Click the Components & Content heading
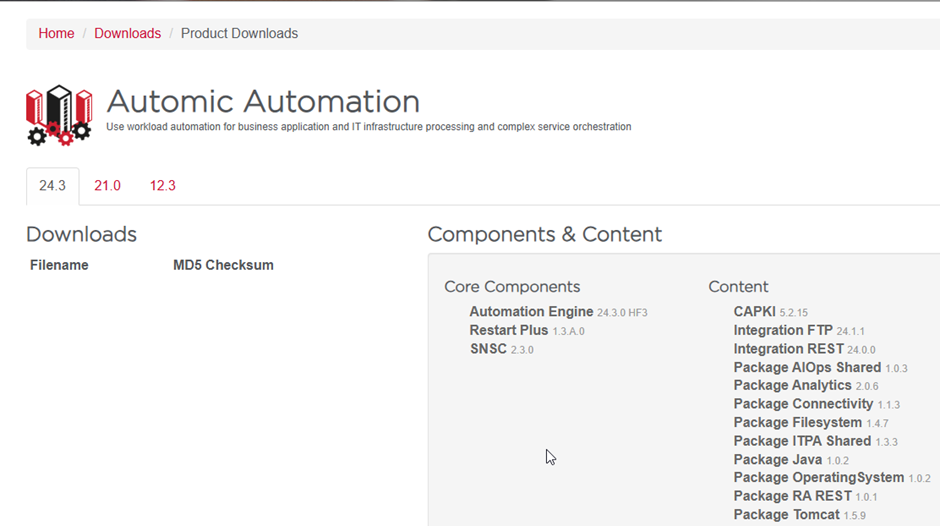 545,235
